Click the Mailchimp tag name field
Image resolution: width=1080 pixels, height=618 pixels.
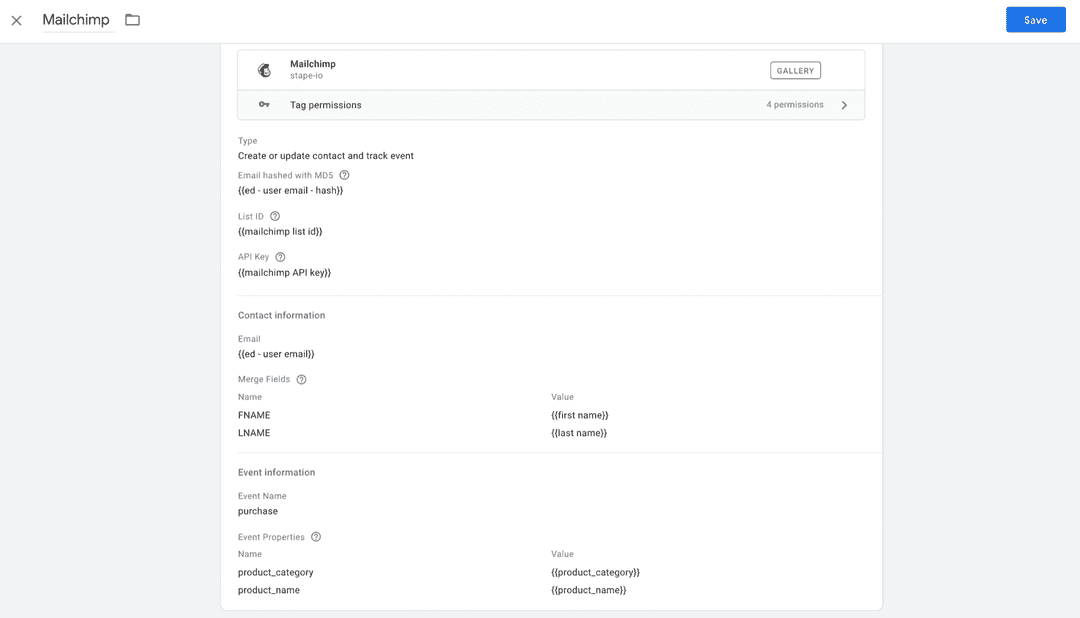click(78, 19)
